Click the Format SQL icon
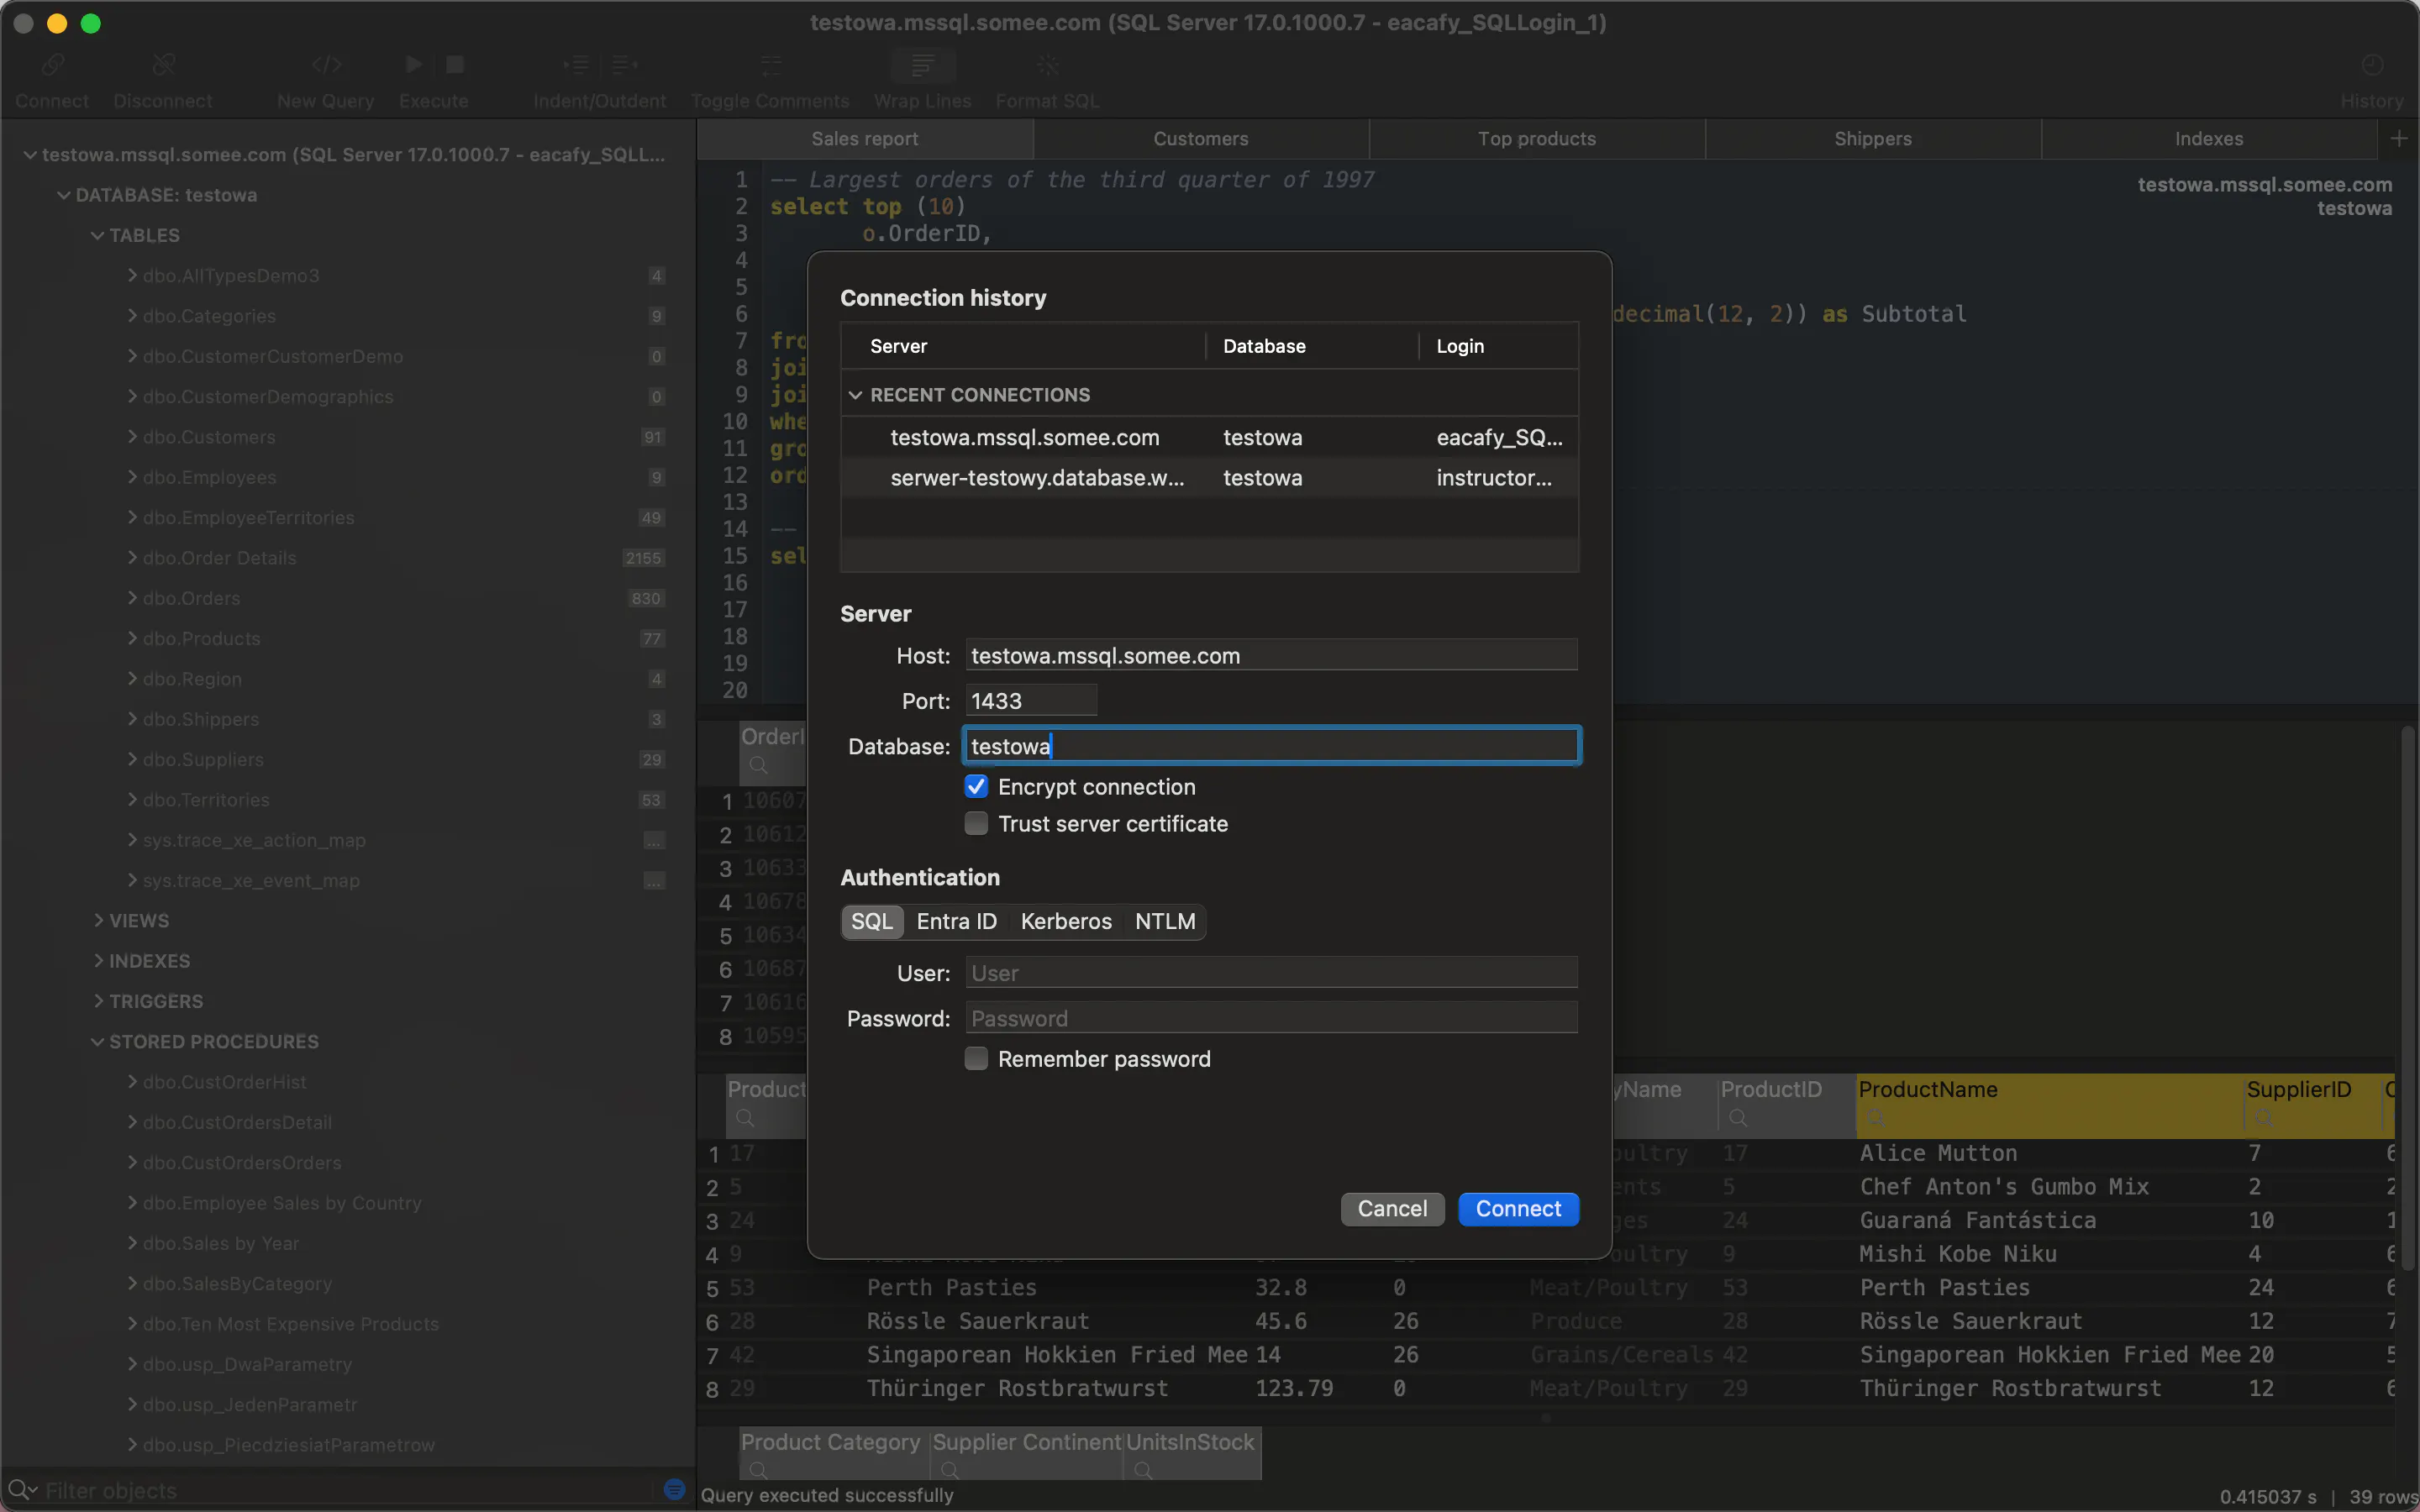The image size is (2420, 1512). pos(1047,66)
